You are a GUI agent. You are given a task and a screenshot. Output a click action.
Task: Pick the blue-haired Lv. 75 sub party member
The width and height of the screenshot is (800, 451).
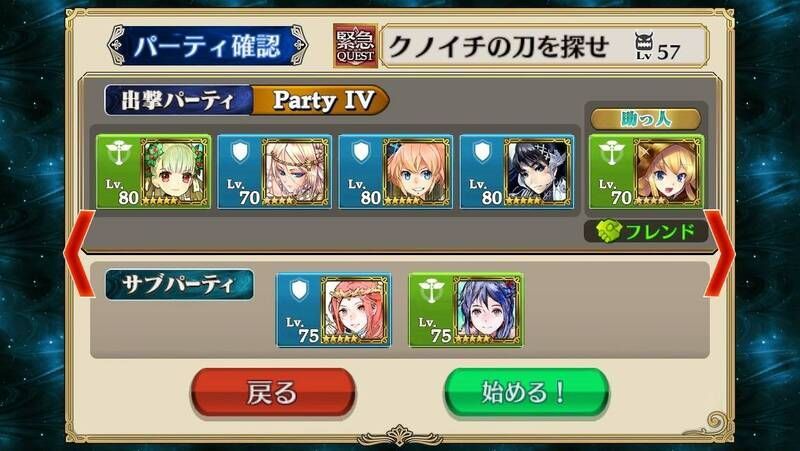(x=466, y=310)
